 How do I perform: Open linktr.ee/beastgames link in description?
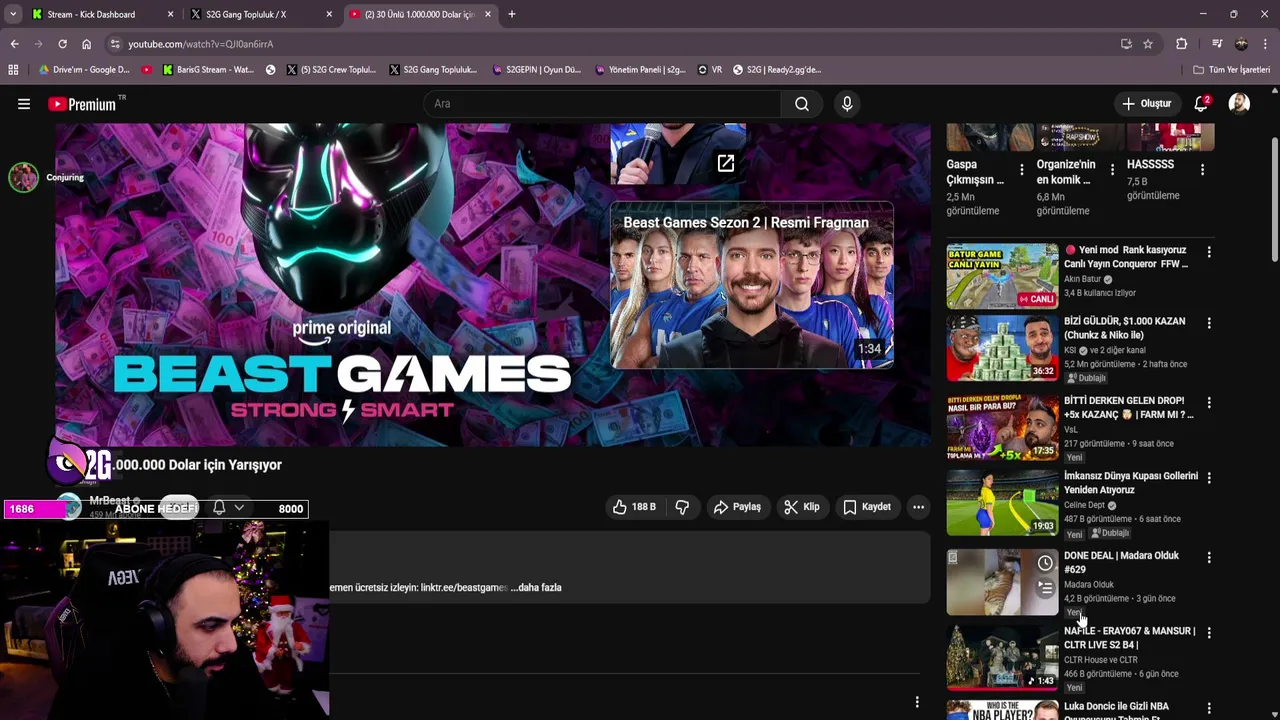pyautogui.click(x=464, y=588)
